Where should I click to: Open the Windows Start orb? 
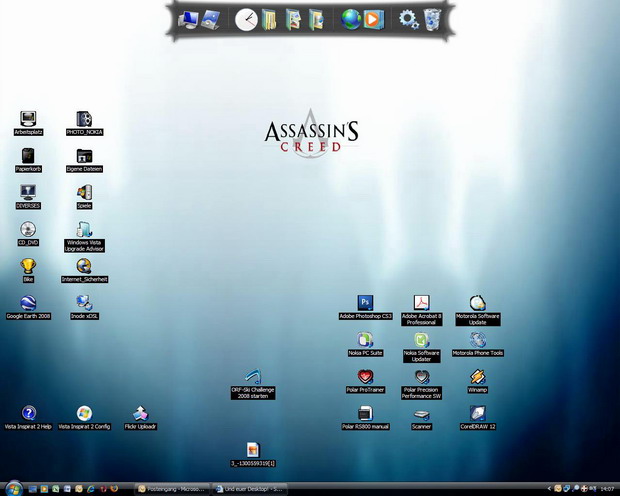(x=14, y=489)
